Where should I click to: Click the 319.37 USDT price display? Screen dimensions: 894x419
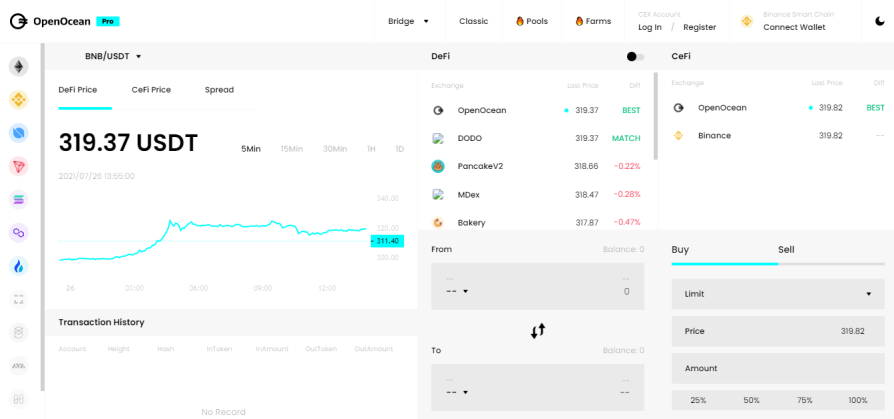click(x=128, y=143)
